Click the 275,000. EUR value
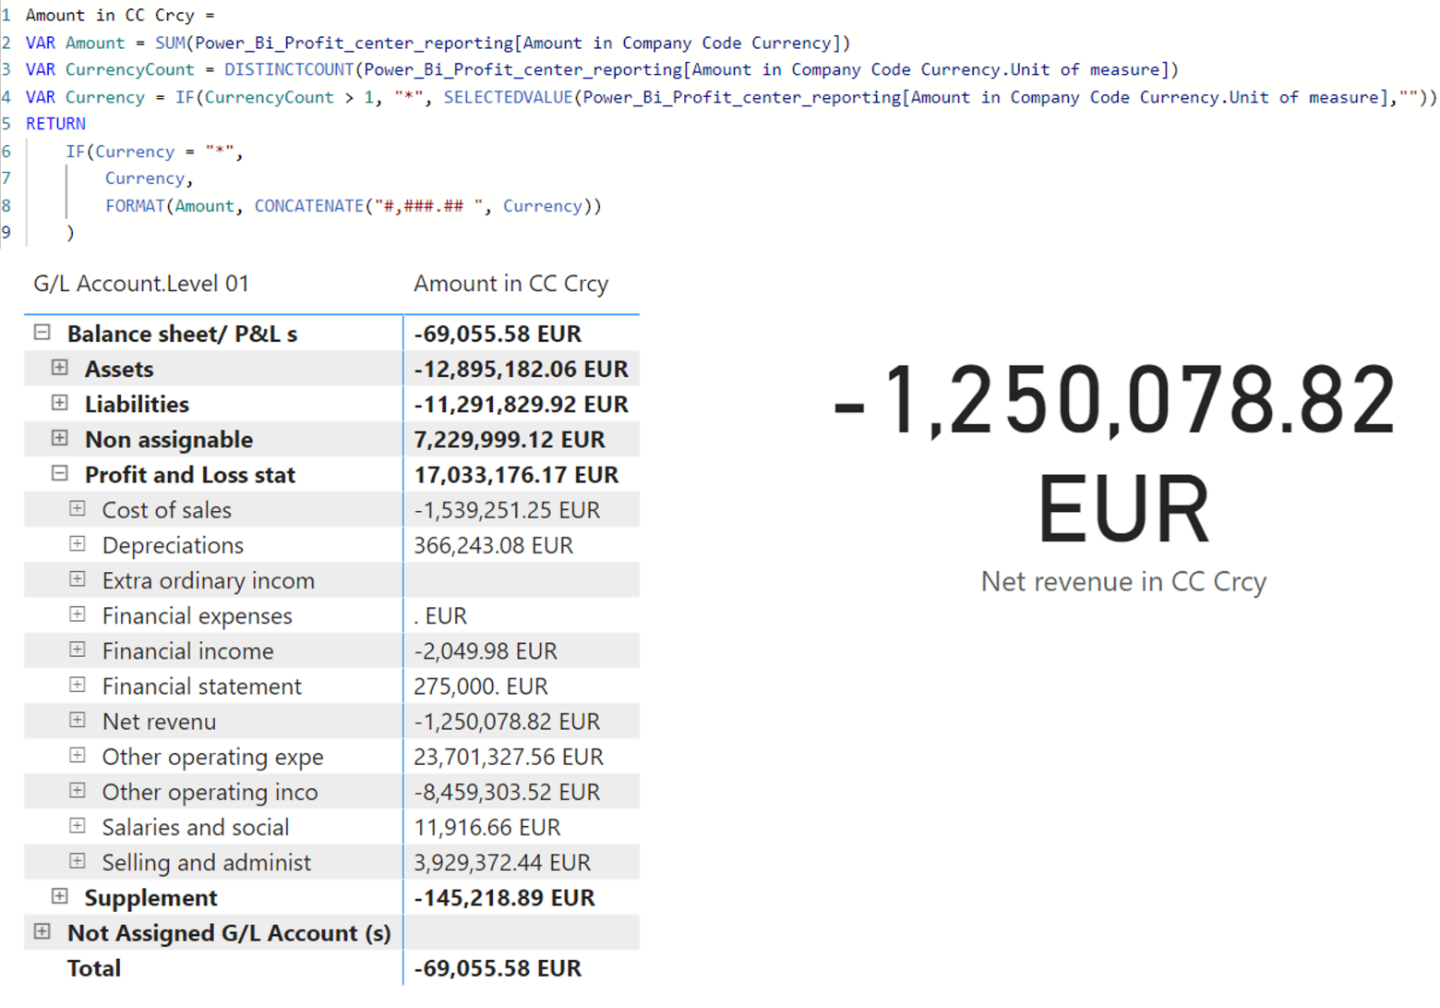This screenshot has width=1440, height=1008. [481, 686]
